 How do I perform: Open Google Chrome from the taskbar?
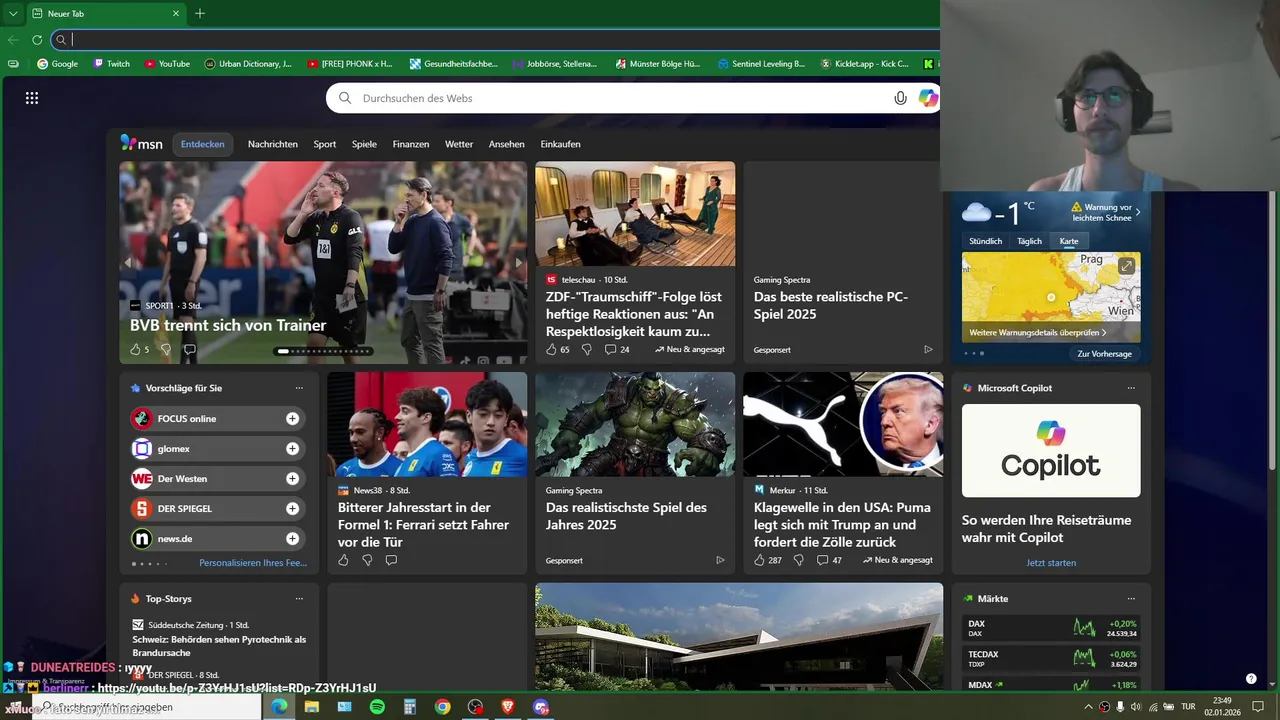click(442, 706)
